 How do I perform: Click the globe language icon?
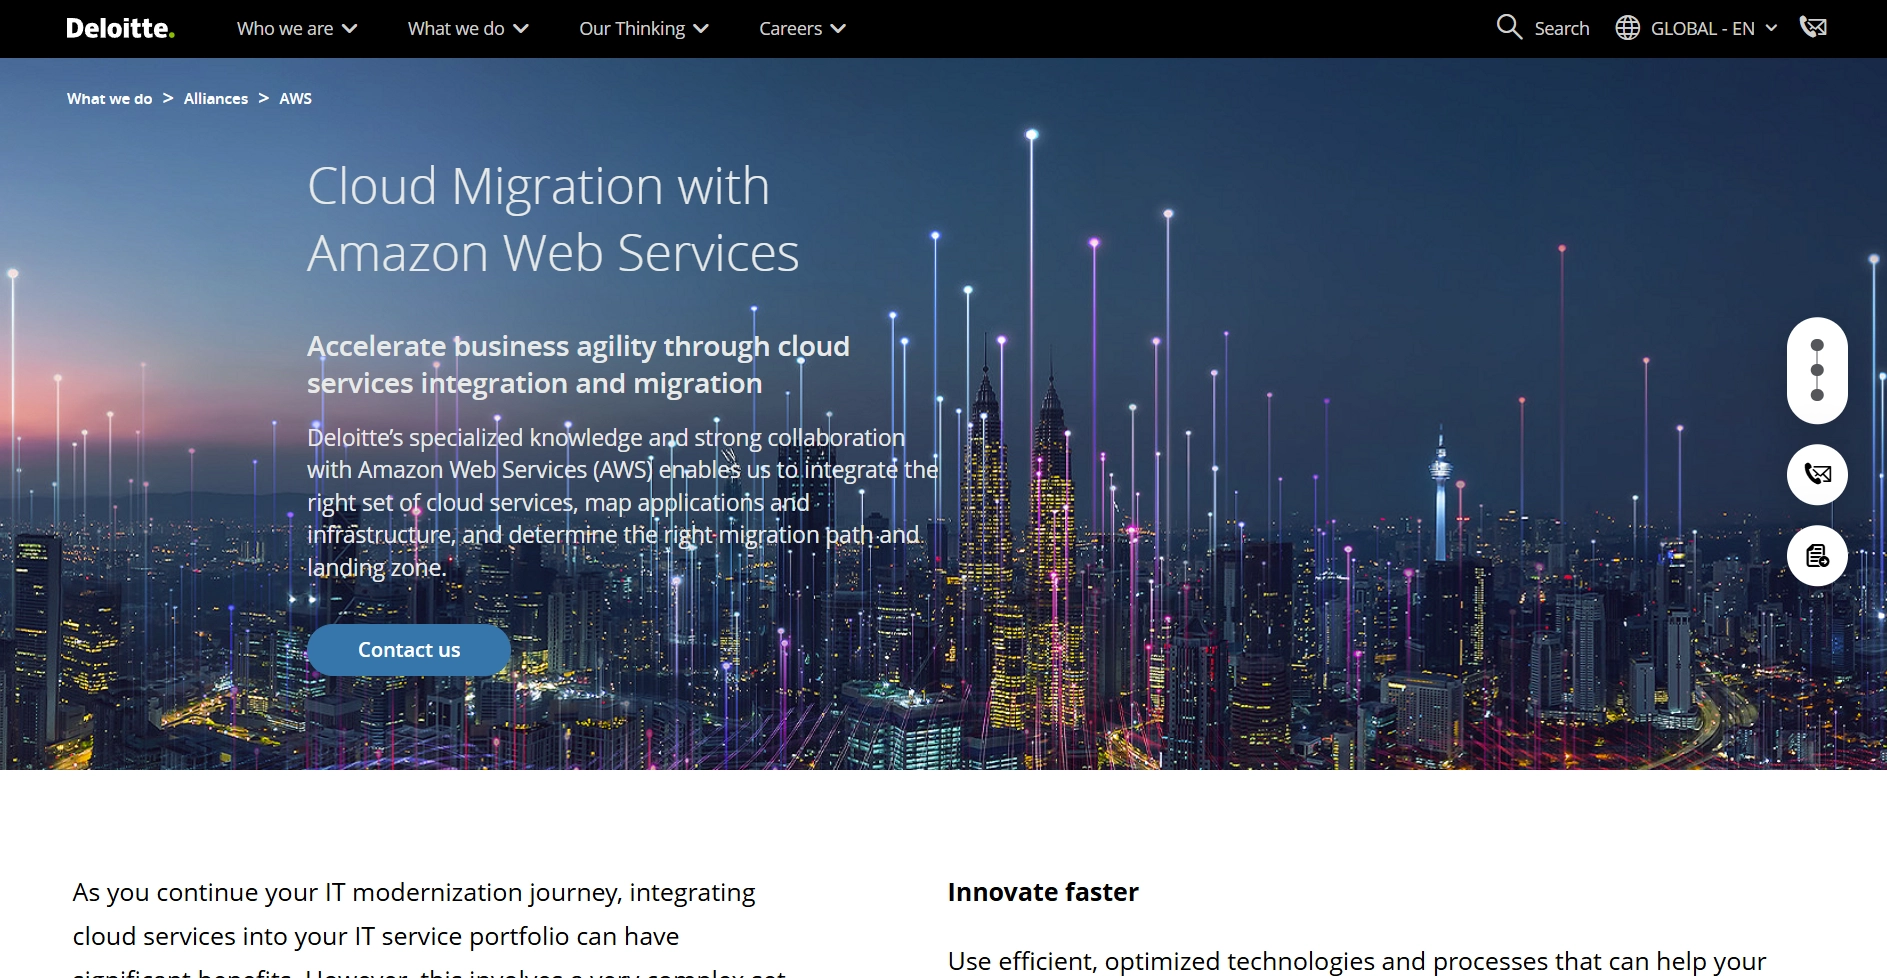pyautogui.click(x=1628, y=28)
